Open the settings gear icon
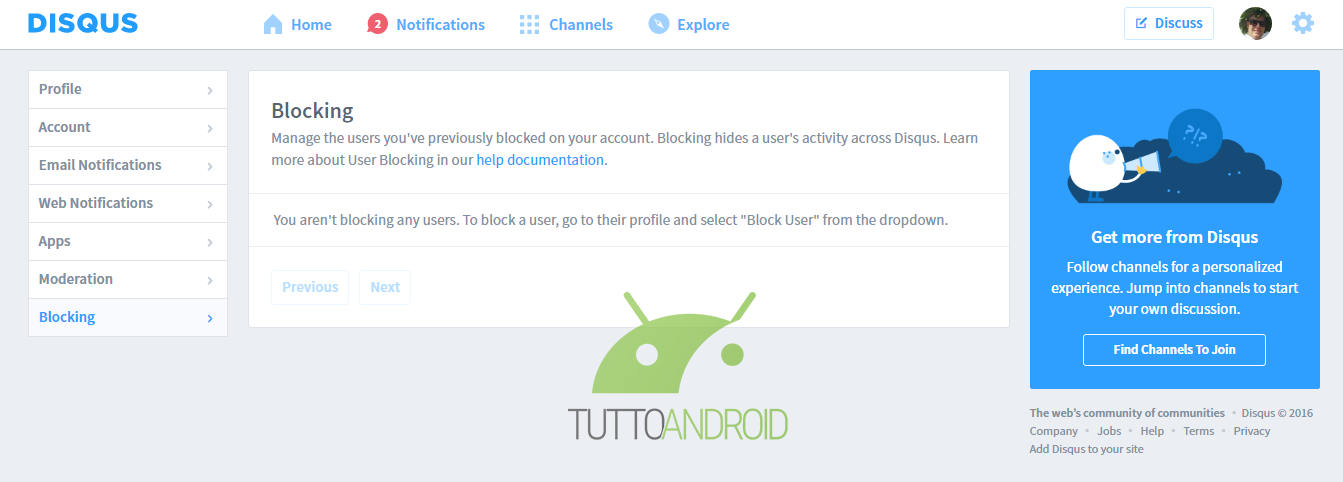 pyautogui.click(x=1303, y=23)
